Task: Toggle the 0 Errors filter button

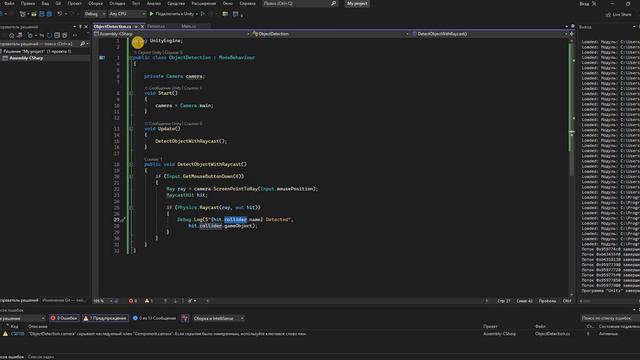Action: pyautogui.click(x=64, y=318)
